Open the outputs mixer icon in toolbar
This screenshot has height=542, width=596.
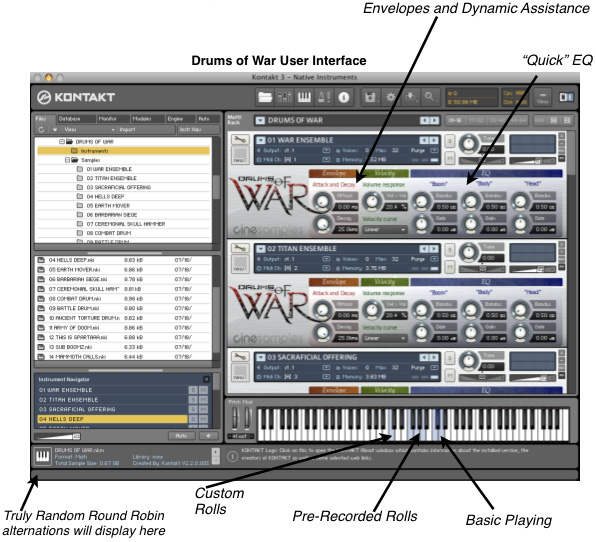pos(284,97)
